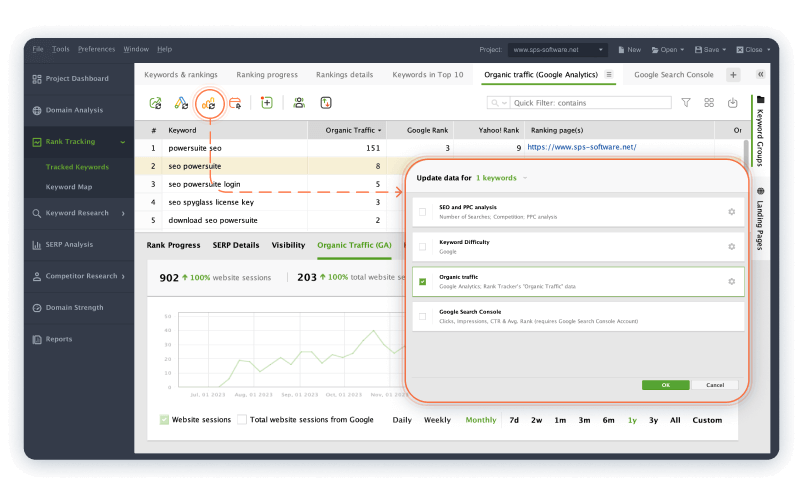This screenshot has width=803, height=498.
Task: Open settings gear for SEO and PPC analysis
Action: [732, 212]
